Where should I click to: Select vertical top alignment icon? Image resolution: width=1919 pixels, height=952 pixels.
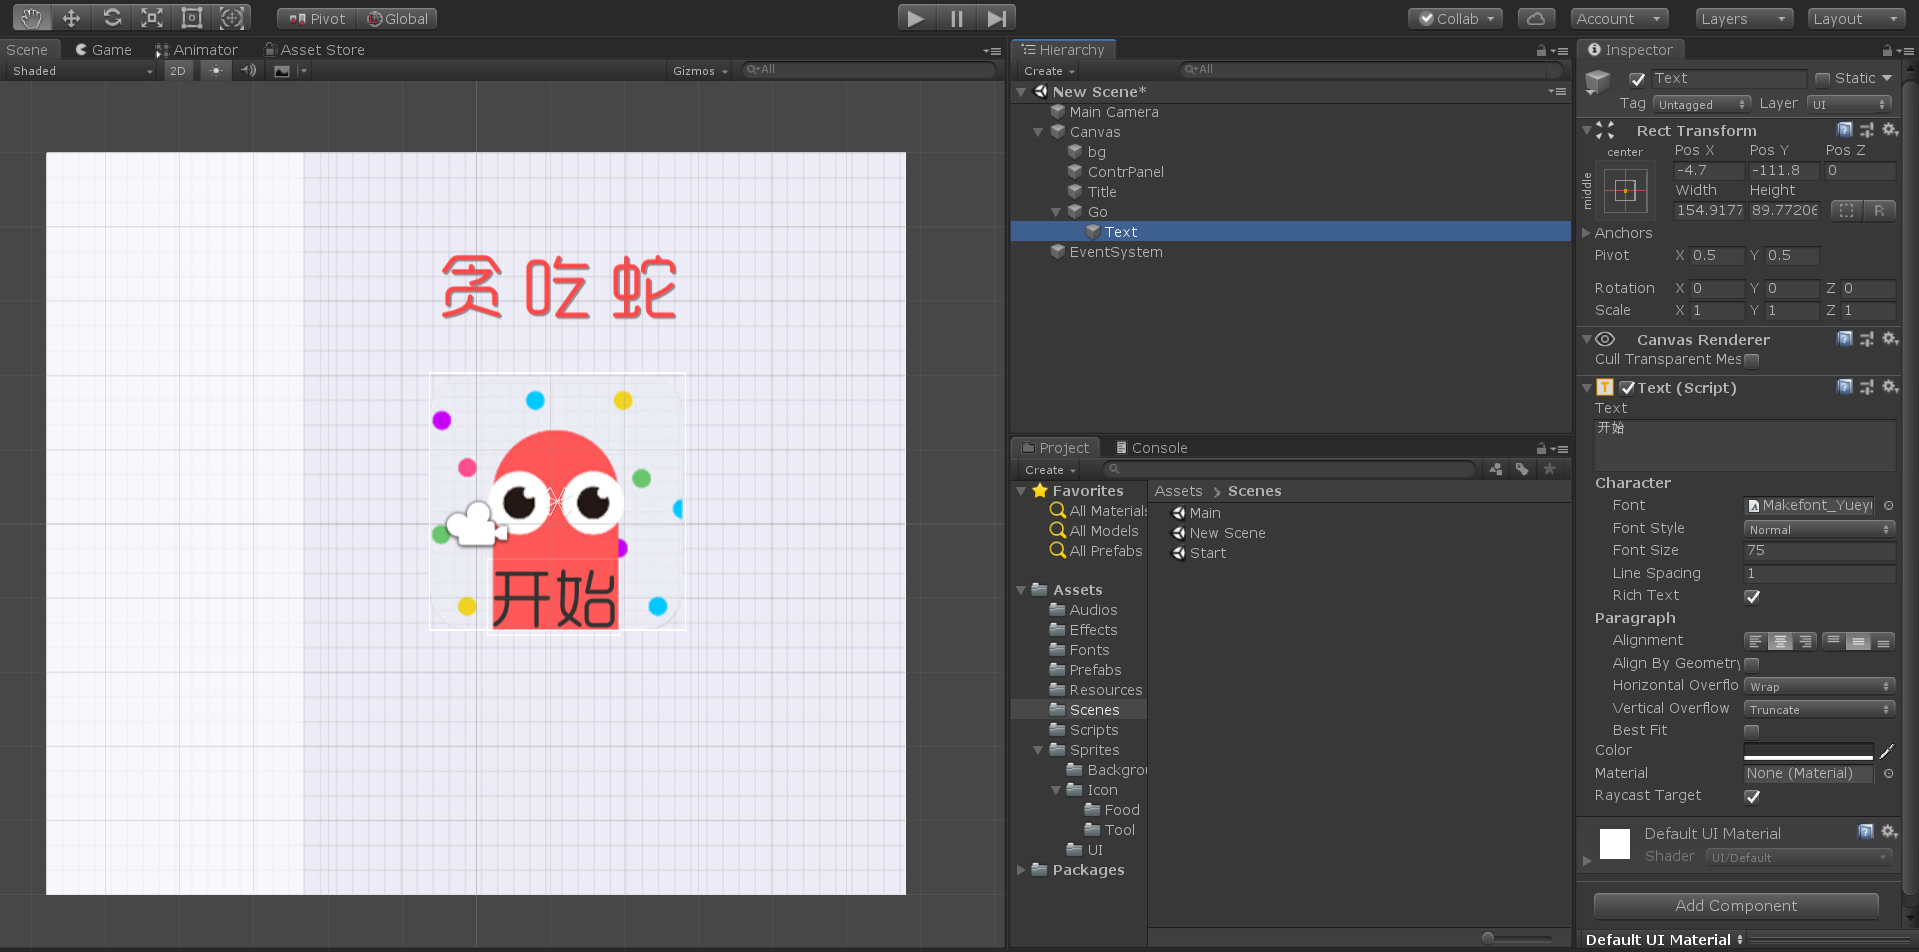click(1833, 641)
